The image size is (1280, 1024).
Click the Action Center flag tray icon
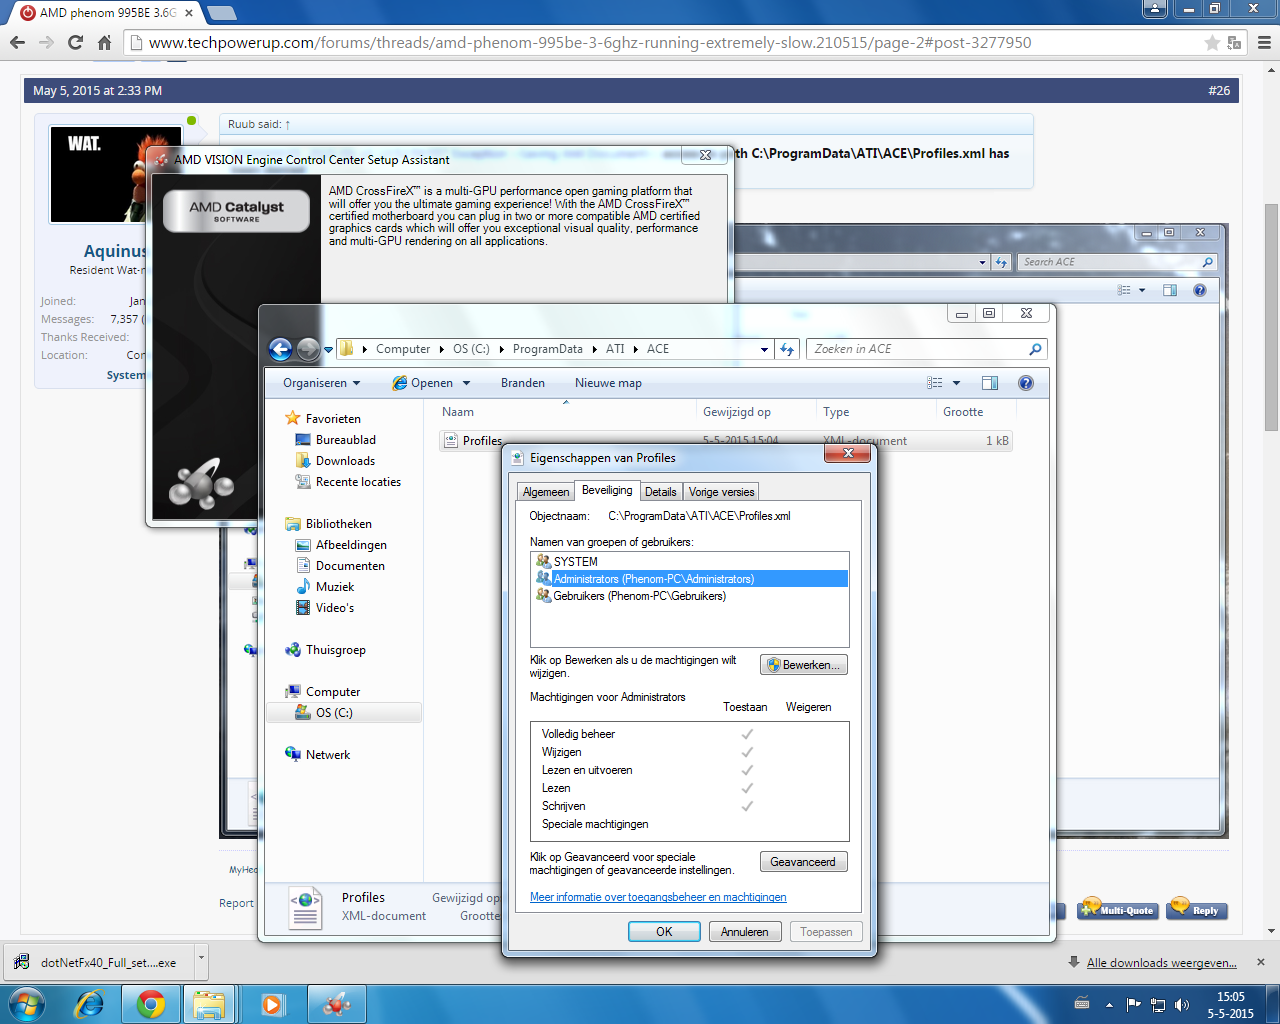coord(1133,1004)
